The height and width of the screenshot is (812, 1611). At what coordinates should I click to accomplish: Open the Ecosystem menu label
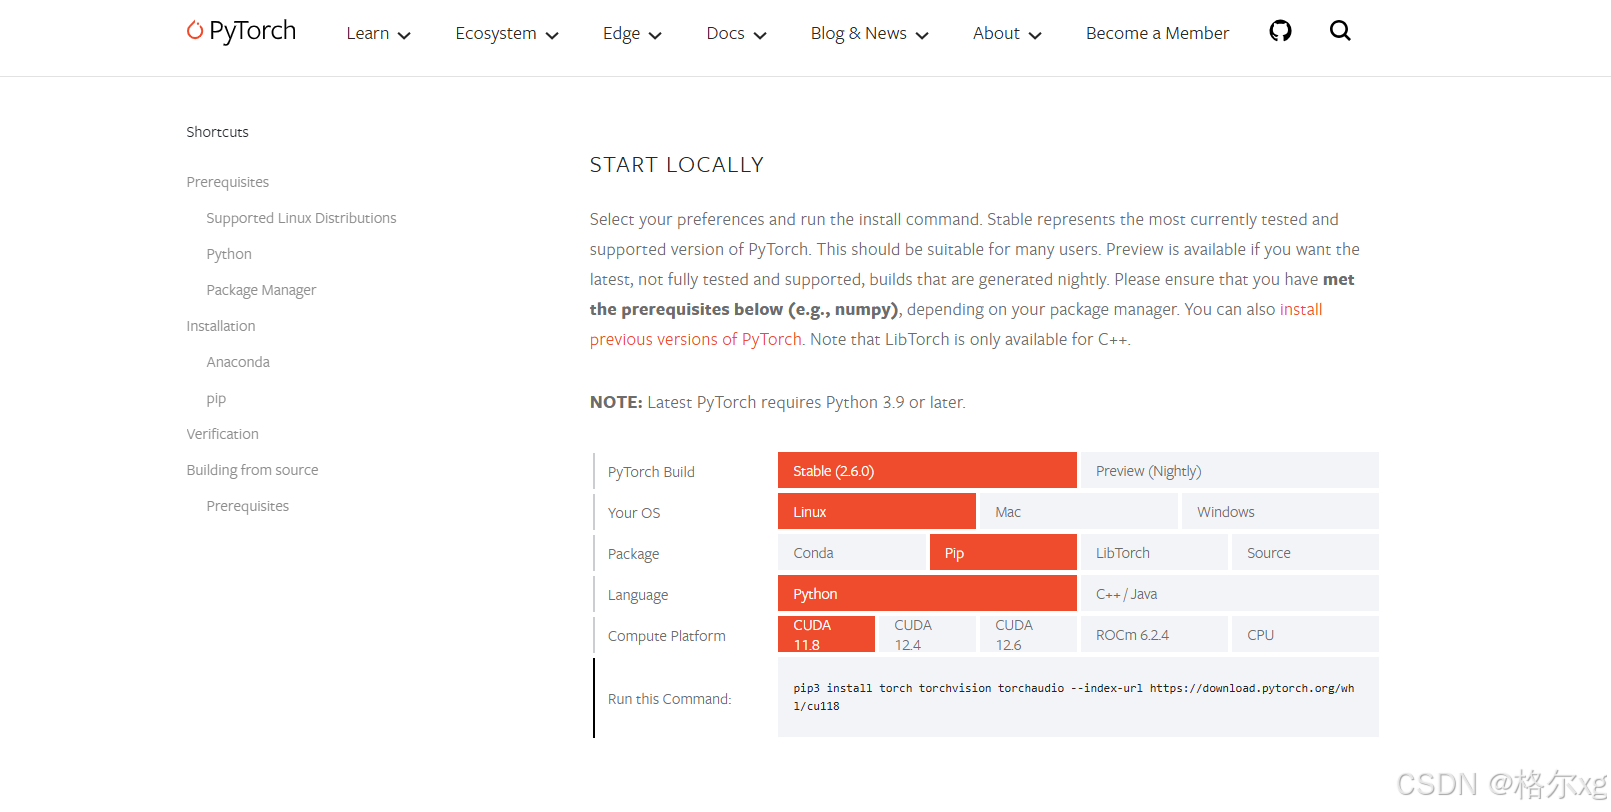point(496,33)
